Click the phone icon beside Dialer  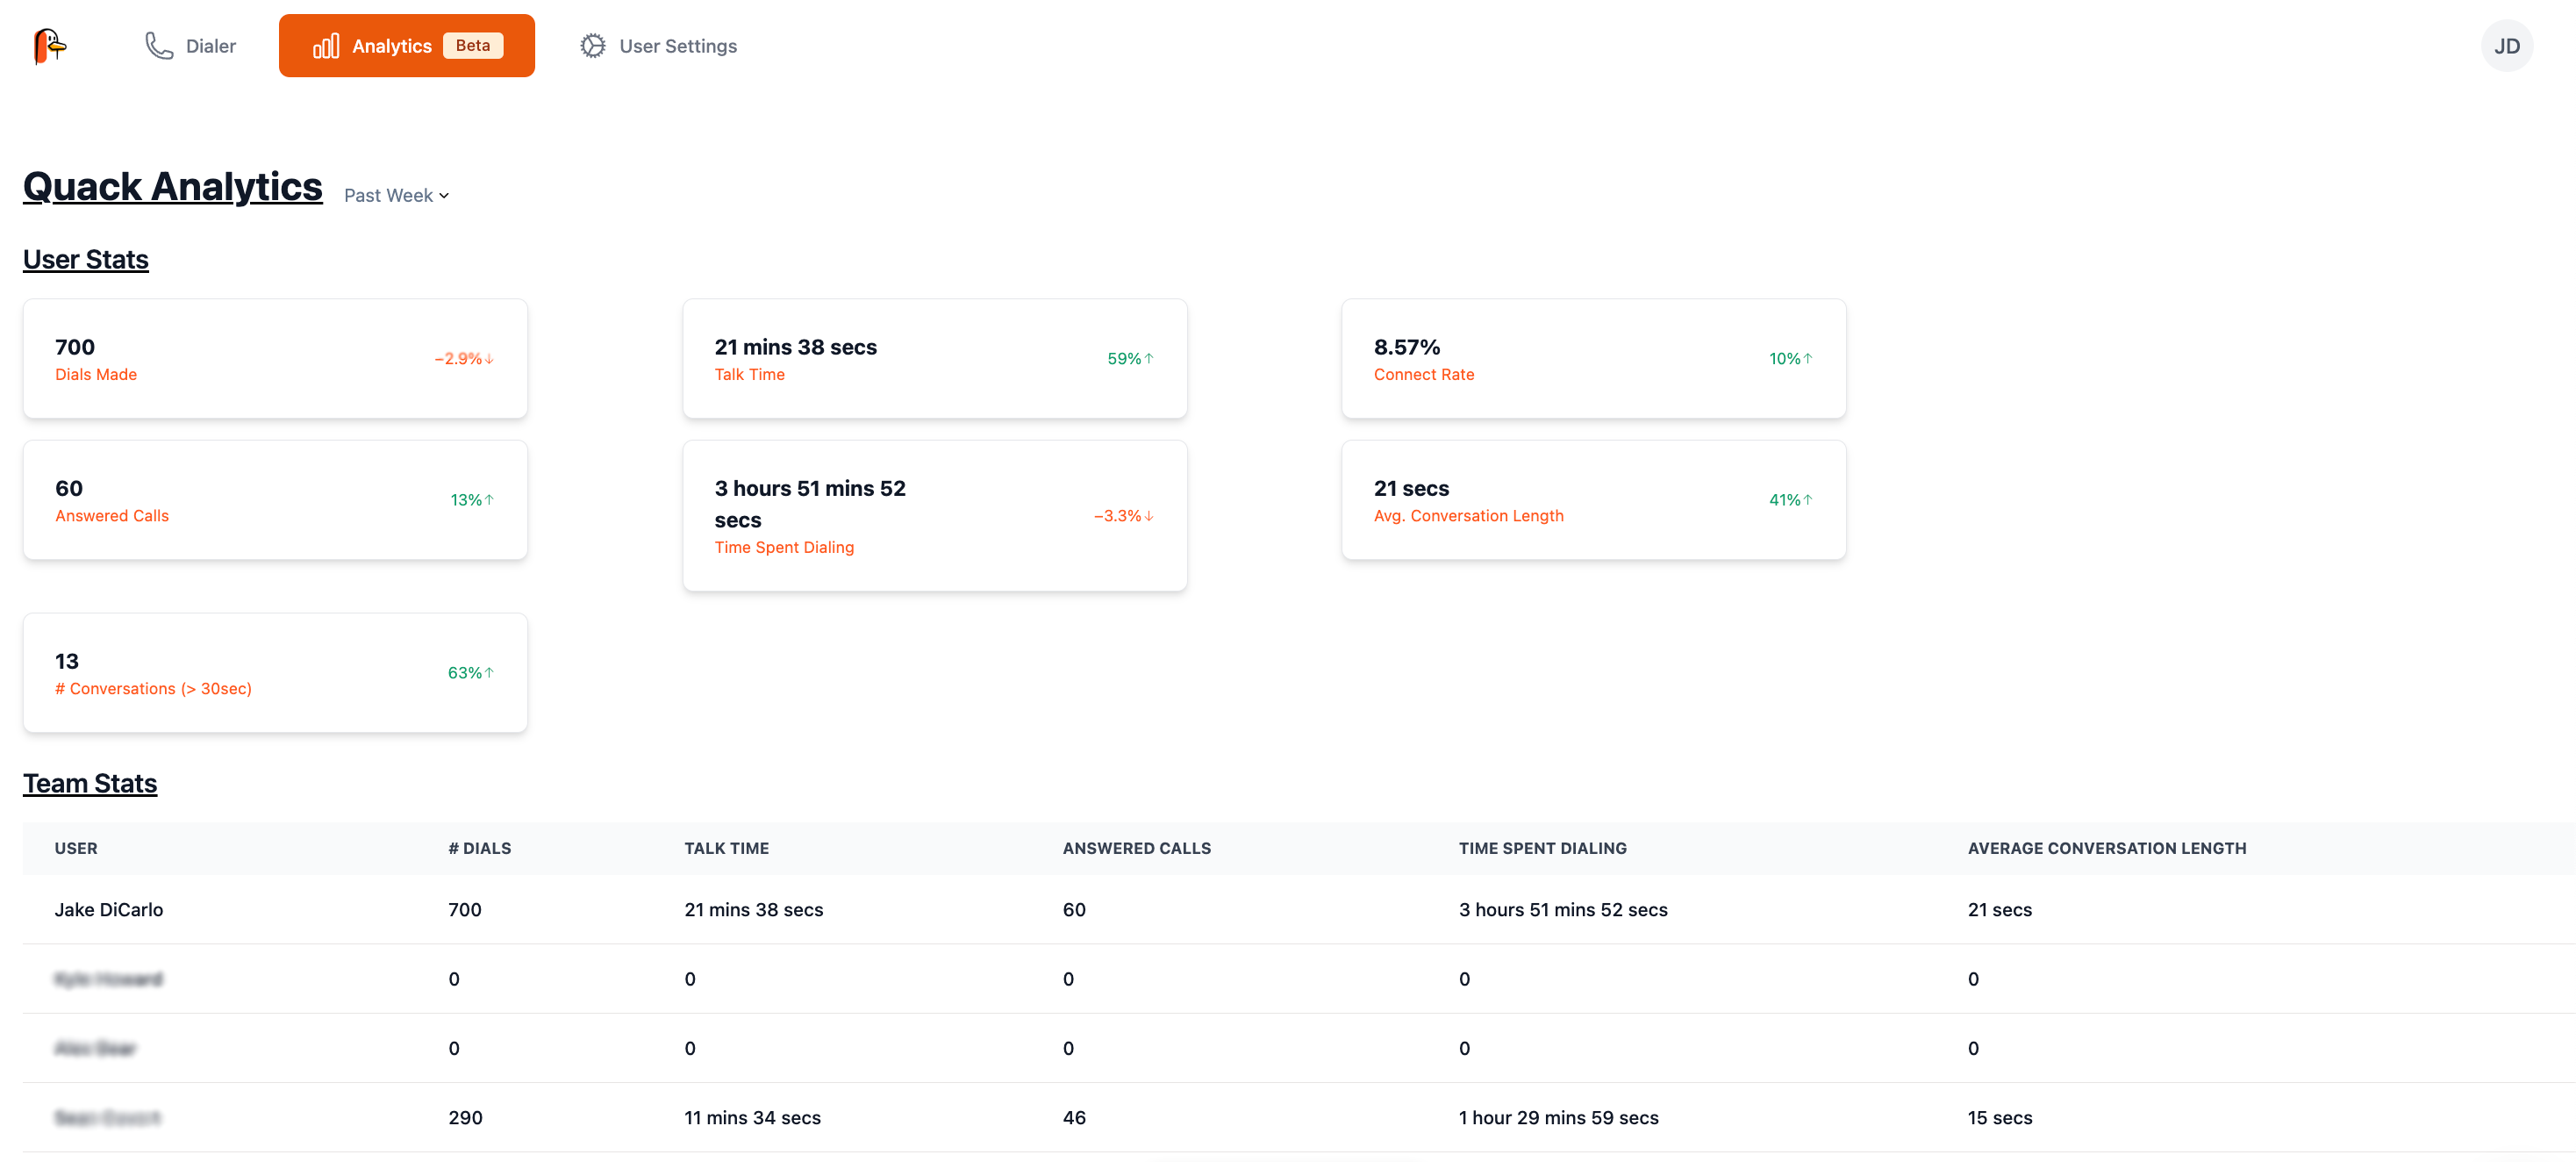pos(159,46)
